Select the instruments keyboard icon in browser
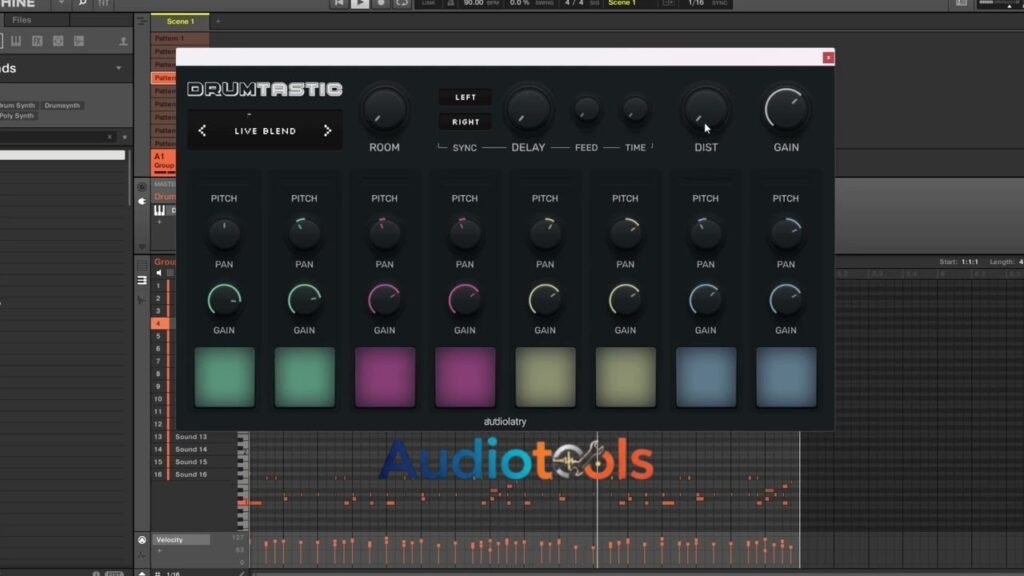Screen dimensions: 1024x576 pyautogui.click(x=16, y=41)
